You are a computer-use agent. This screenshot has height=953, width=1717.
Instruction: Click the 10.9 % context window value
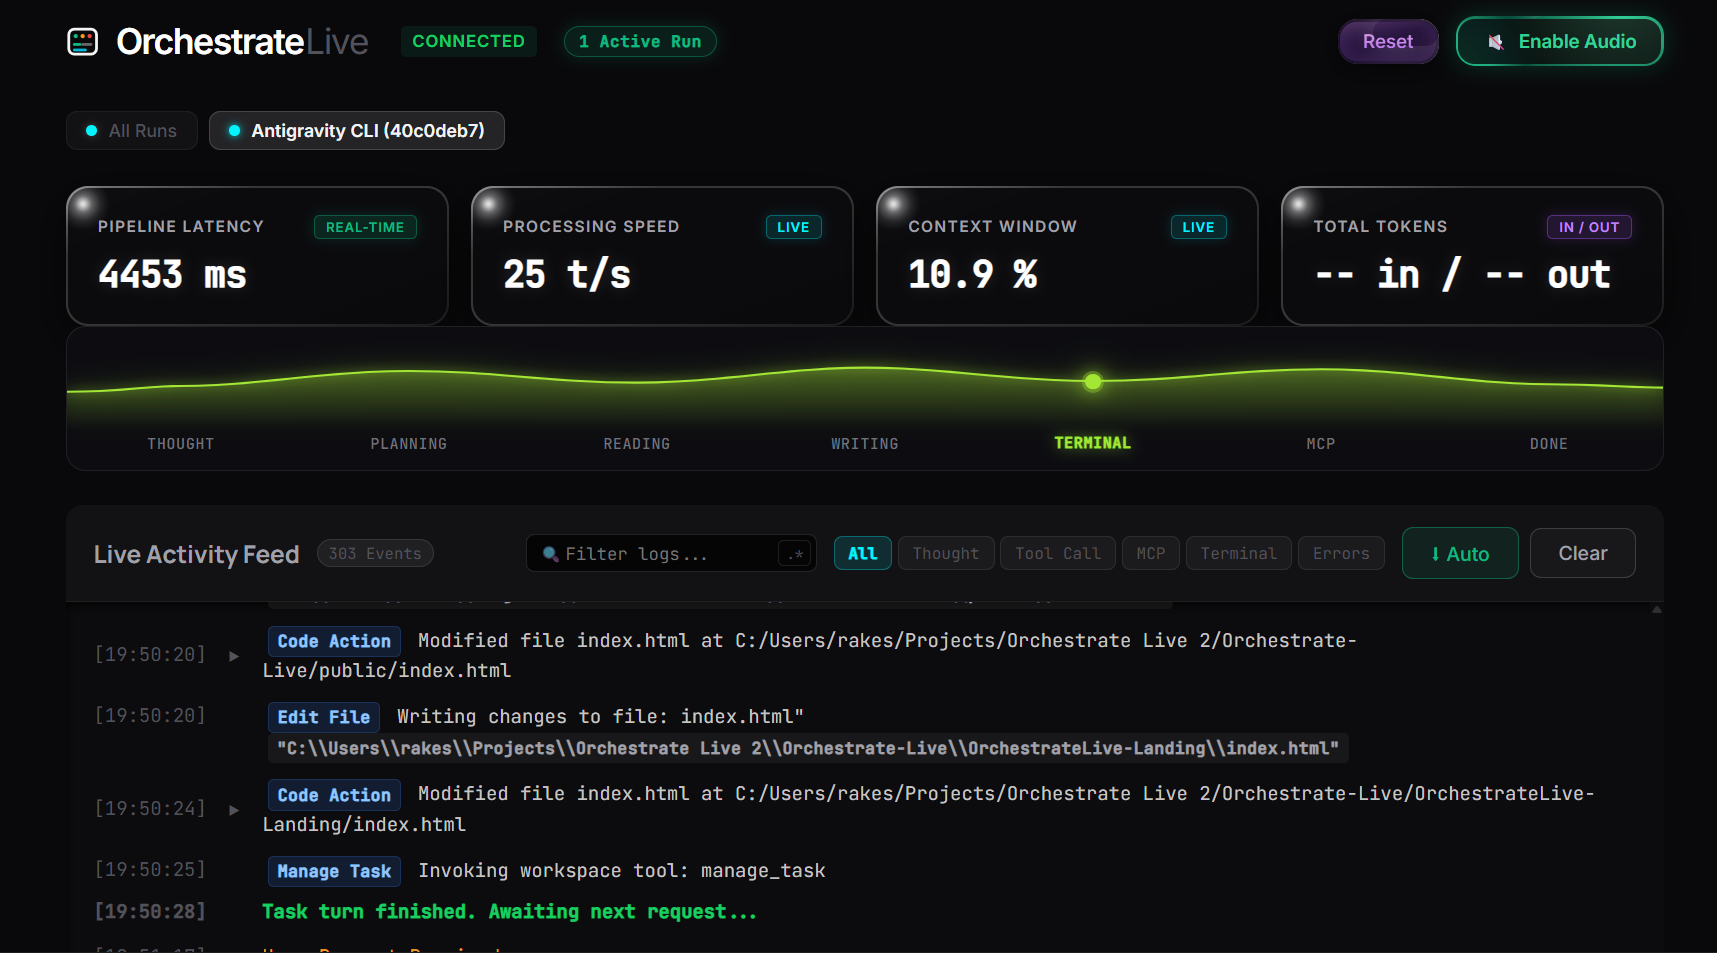pos(973,274)
